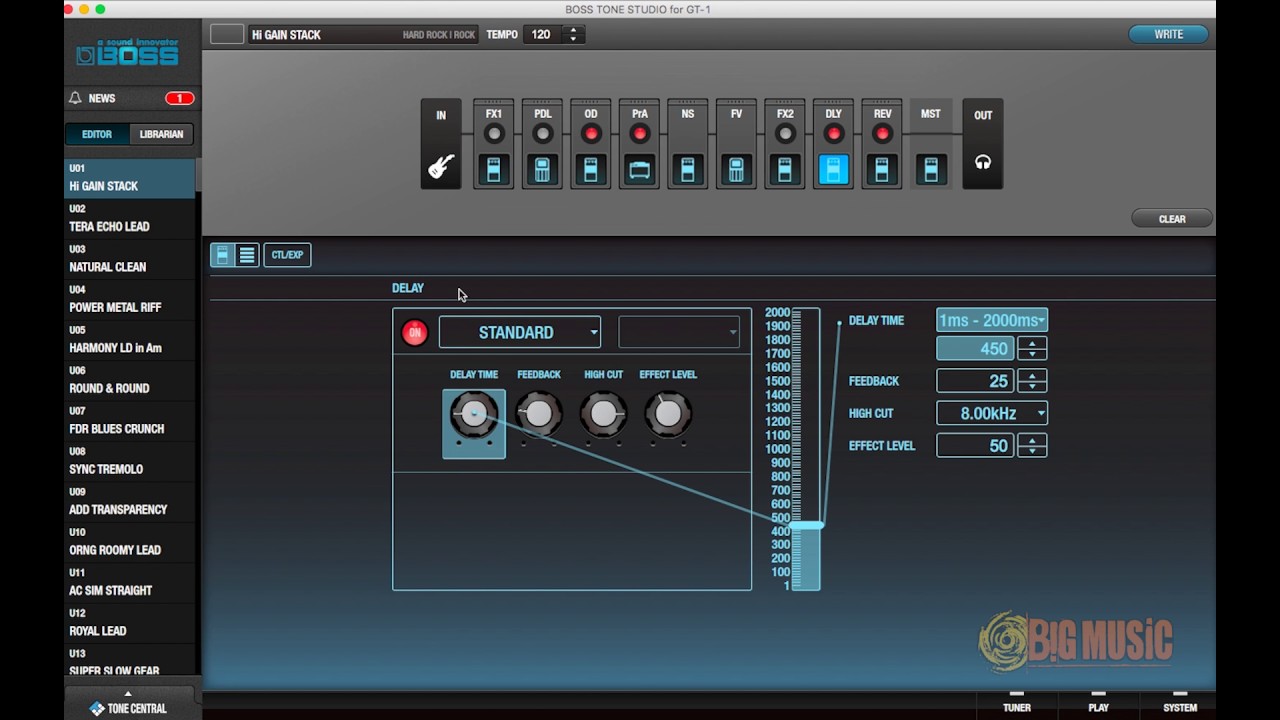Toggle the FX2 on/off LED

tap(785, 134)
